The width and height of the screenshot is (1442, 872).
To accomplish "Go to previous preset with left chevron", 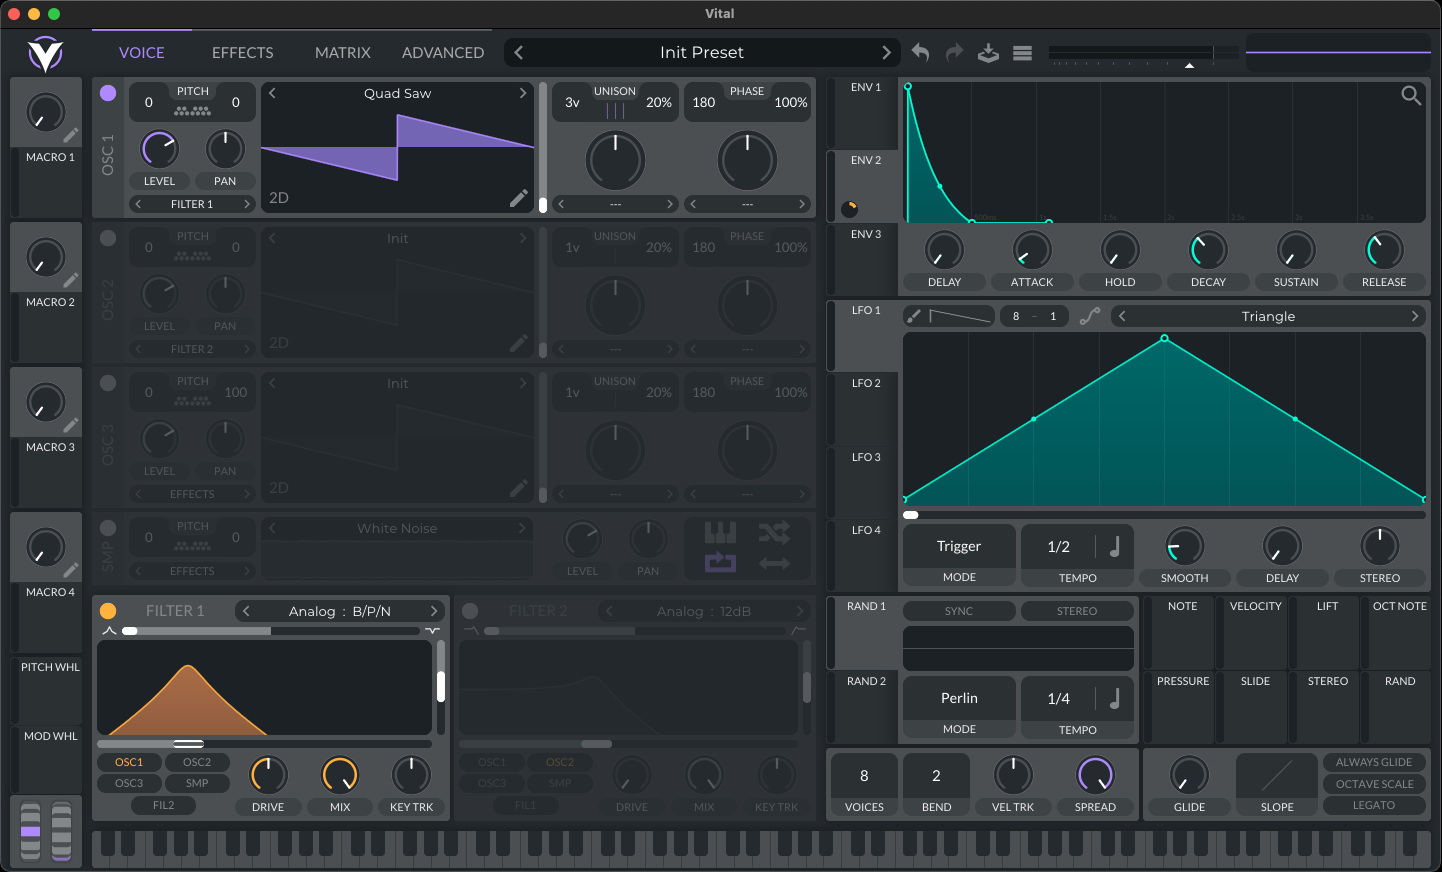I will point(518,52).
